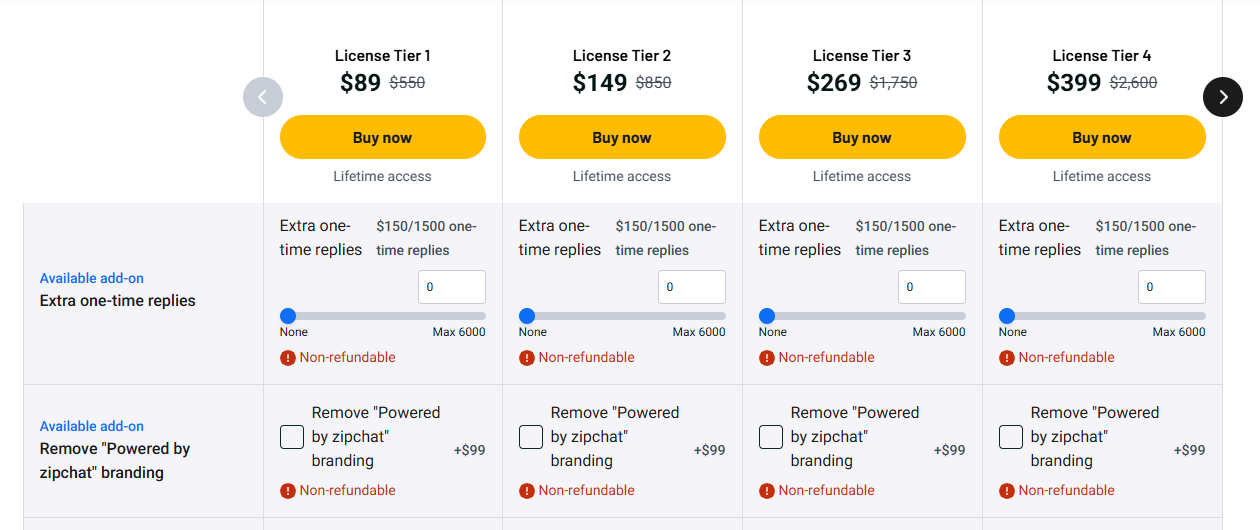Select Tier 4 extra replies quantity input
Image resolution: width=1260 pixels, height=530 pixels.
pyautogui.click(x=1171, y=287)
